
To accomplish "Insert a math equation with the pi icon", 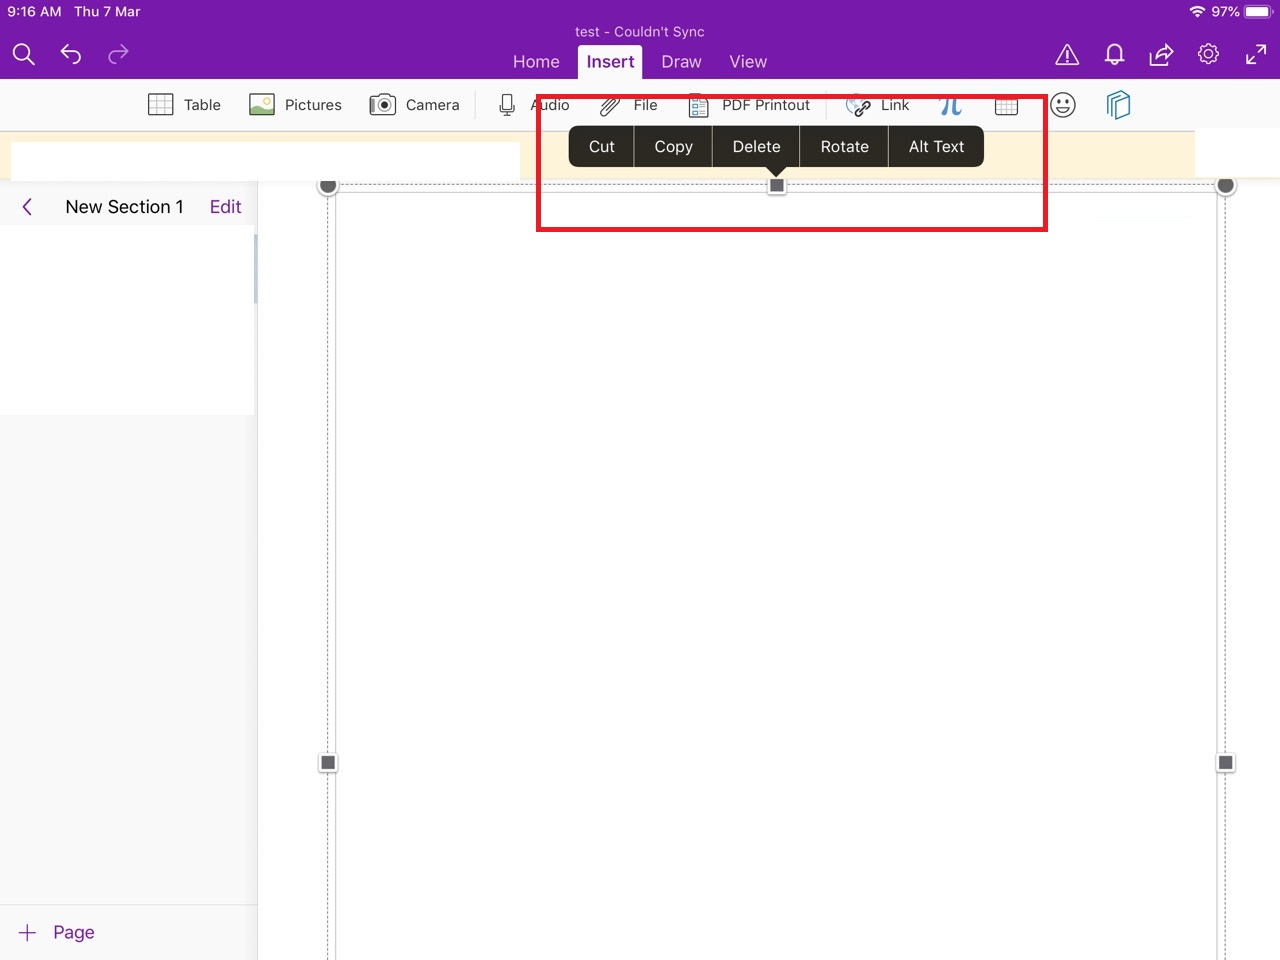I will pyautogui.click(x=951, y=105).
